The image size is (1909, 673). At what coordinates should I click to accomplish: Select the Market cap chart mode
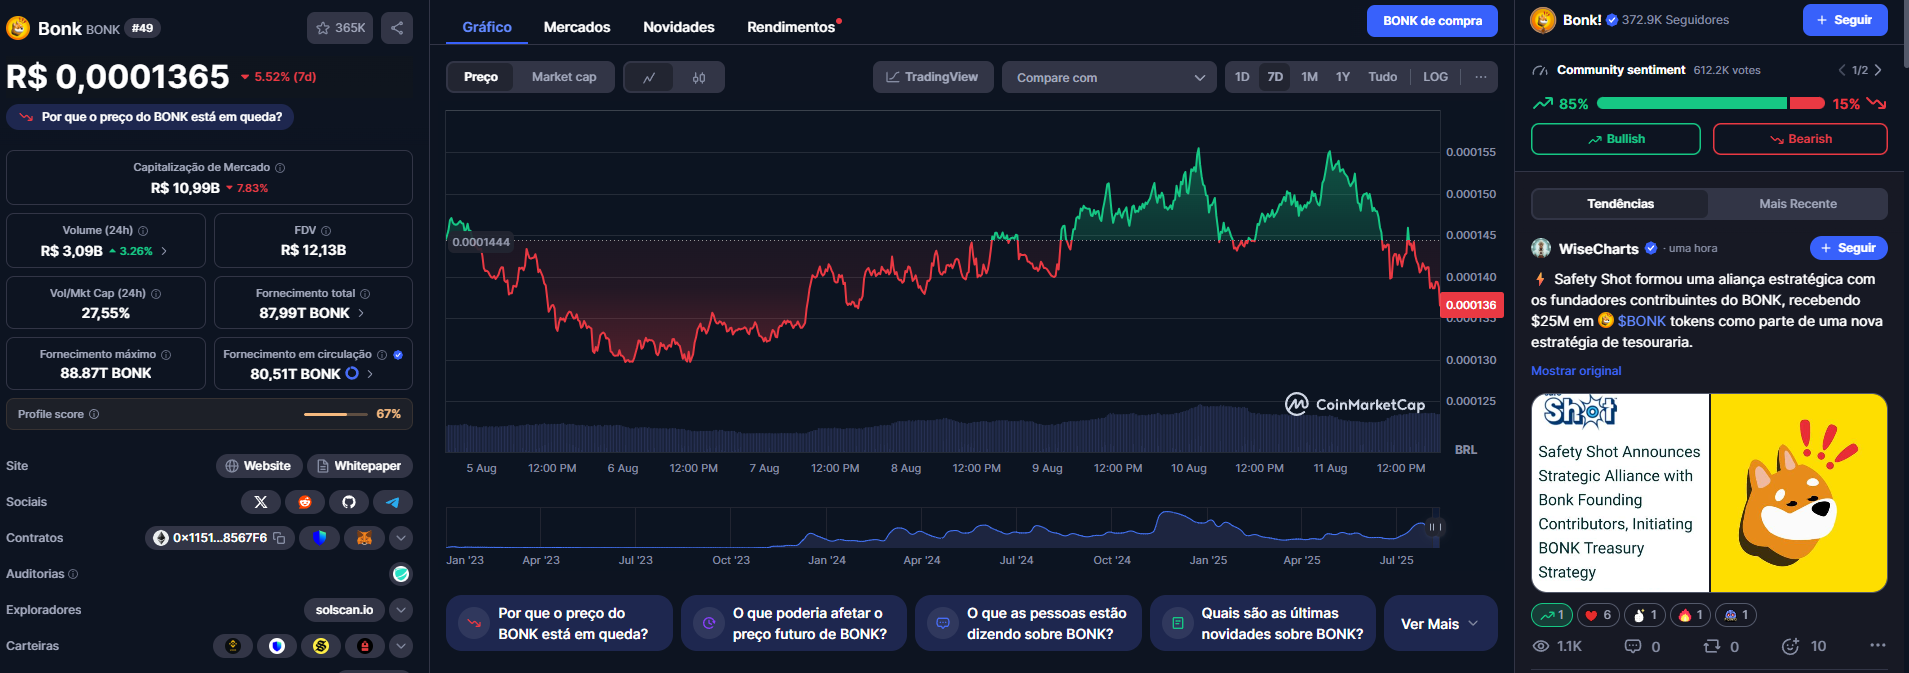tap(564, 77)
